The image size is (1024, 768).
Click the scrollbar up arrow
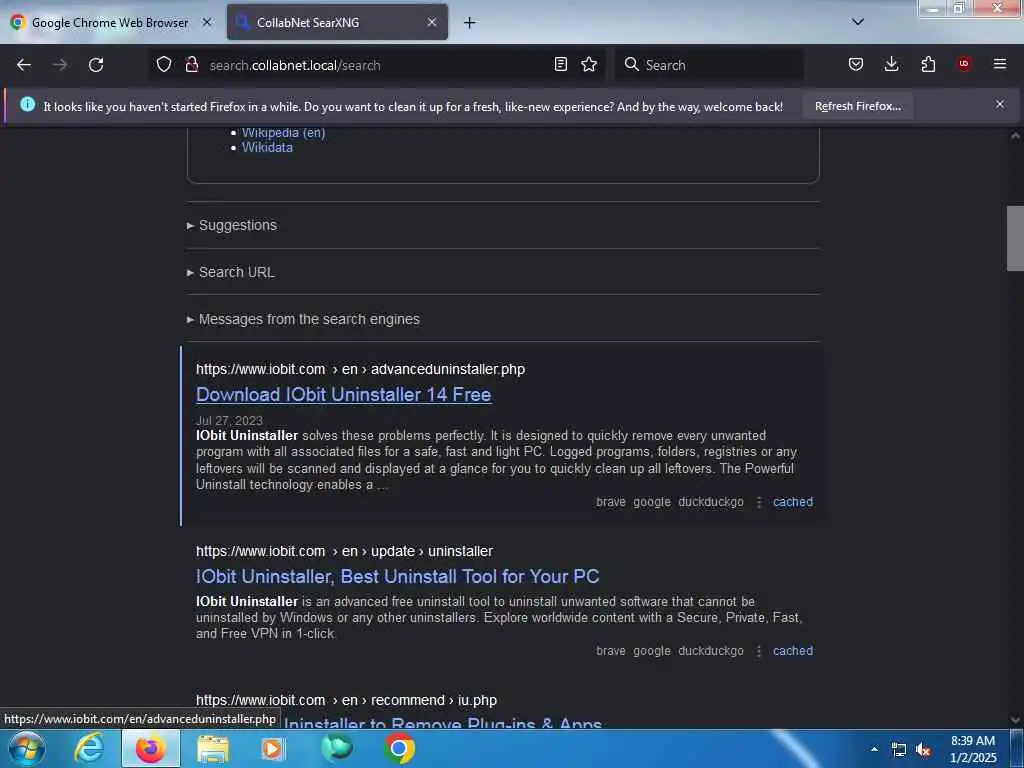click(x=1015, y=136)
